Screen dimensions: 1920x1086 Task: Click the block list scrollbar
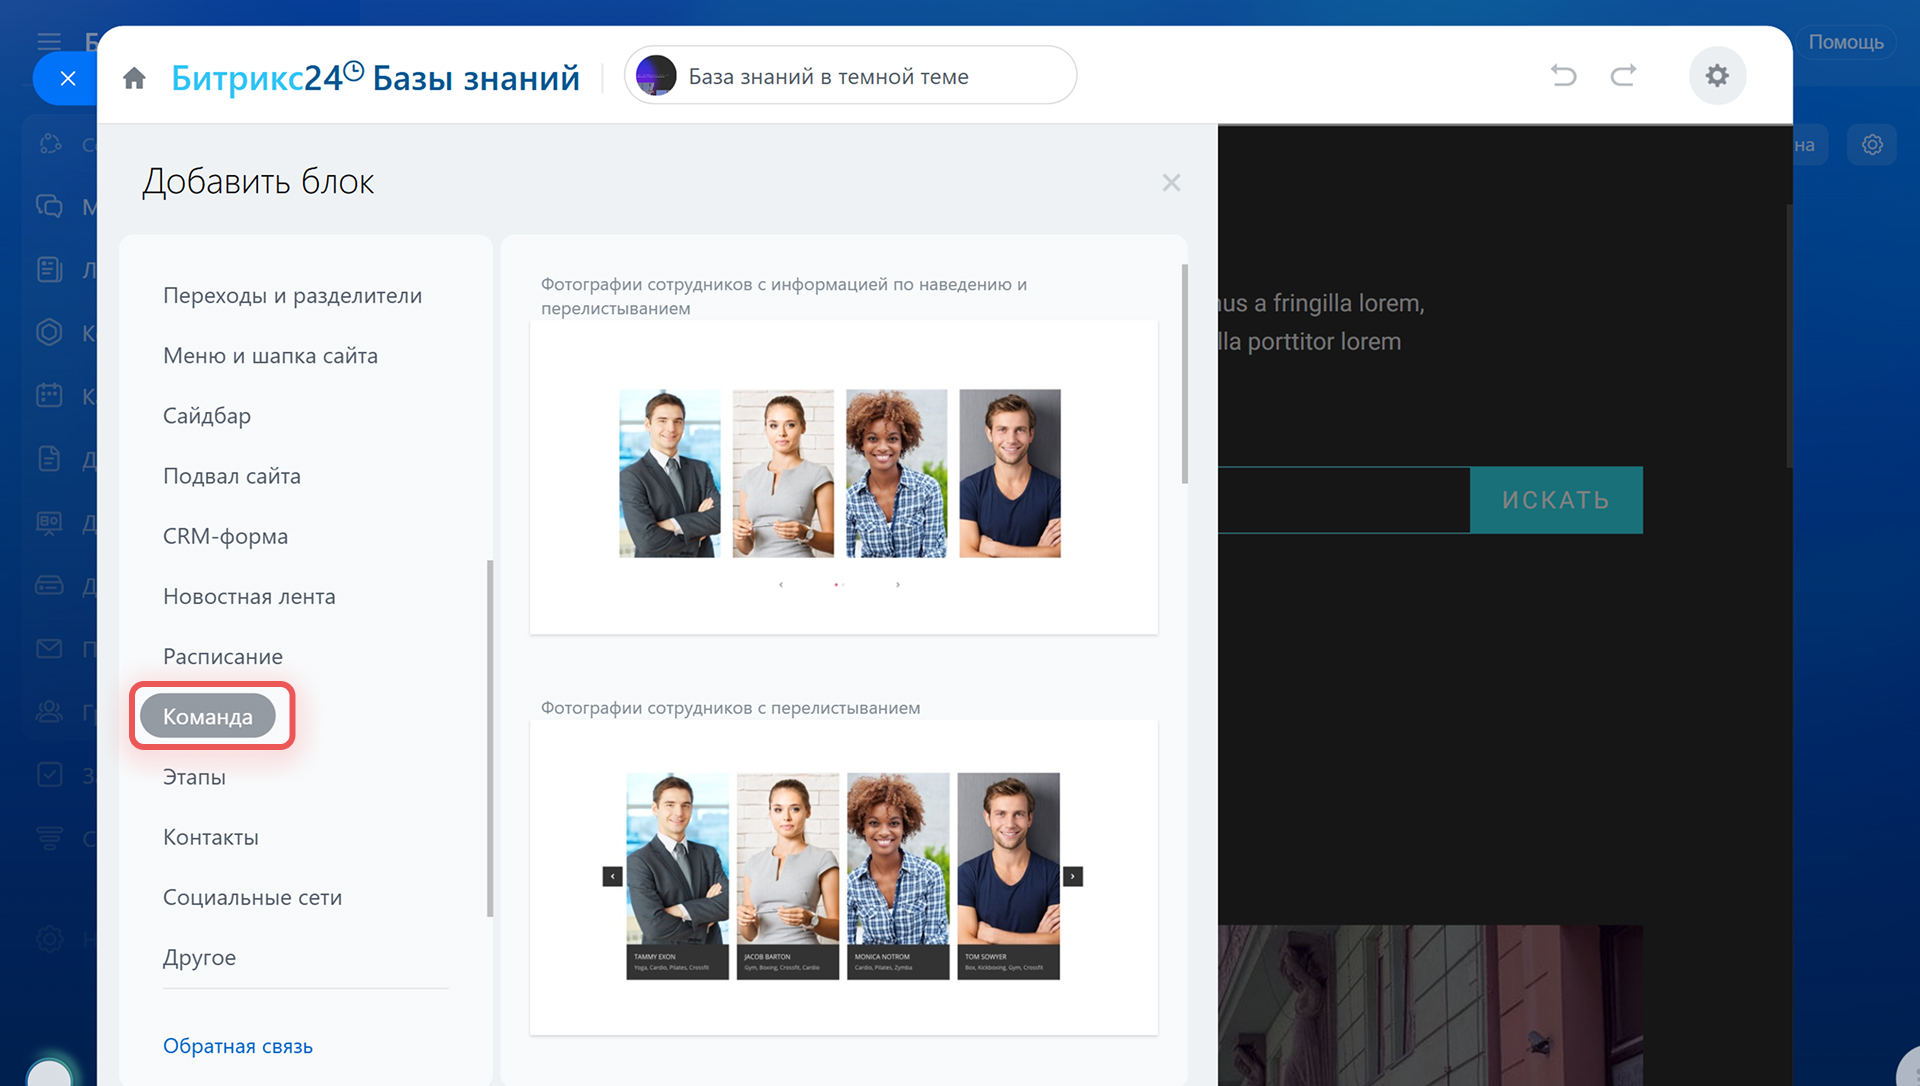(1185, 374)
